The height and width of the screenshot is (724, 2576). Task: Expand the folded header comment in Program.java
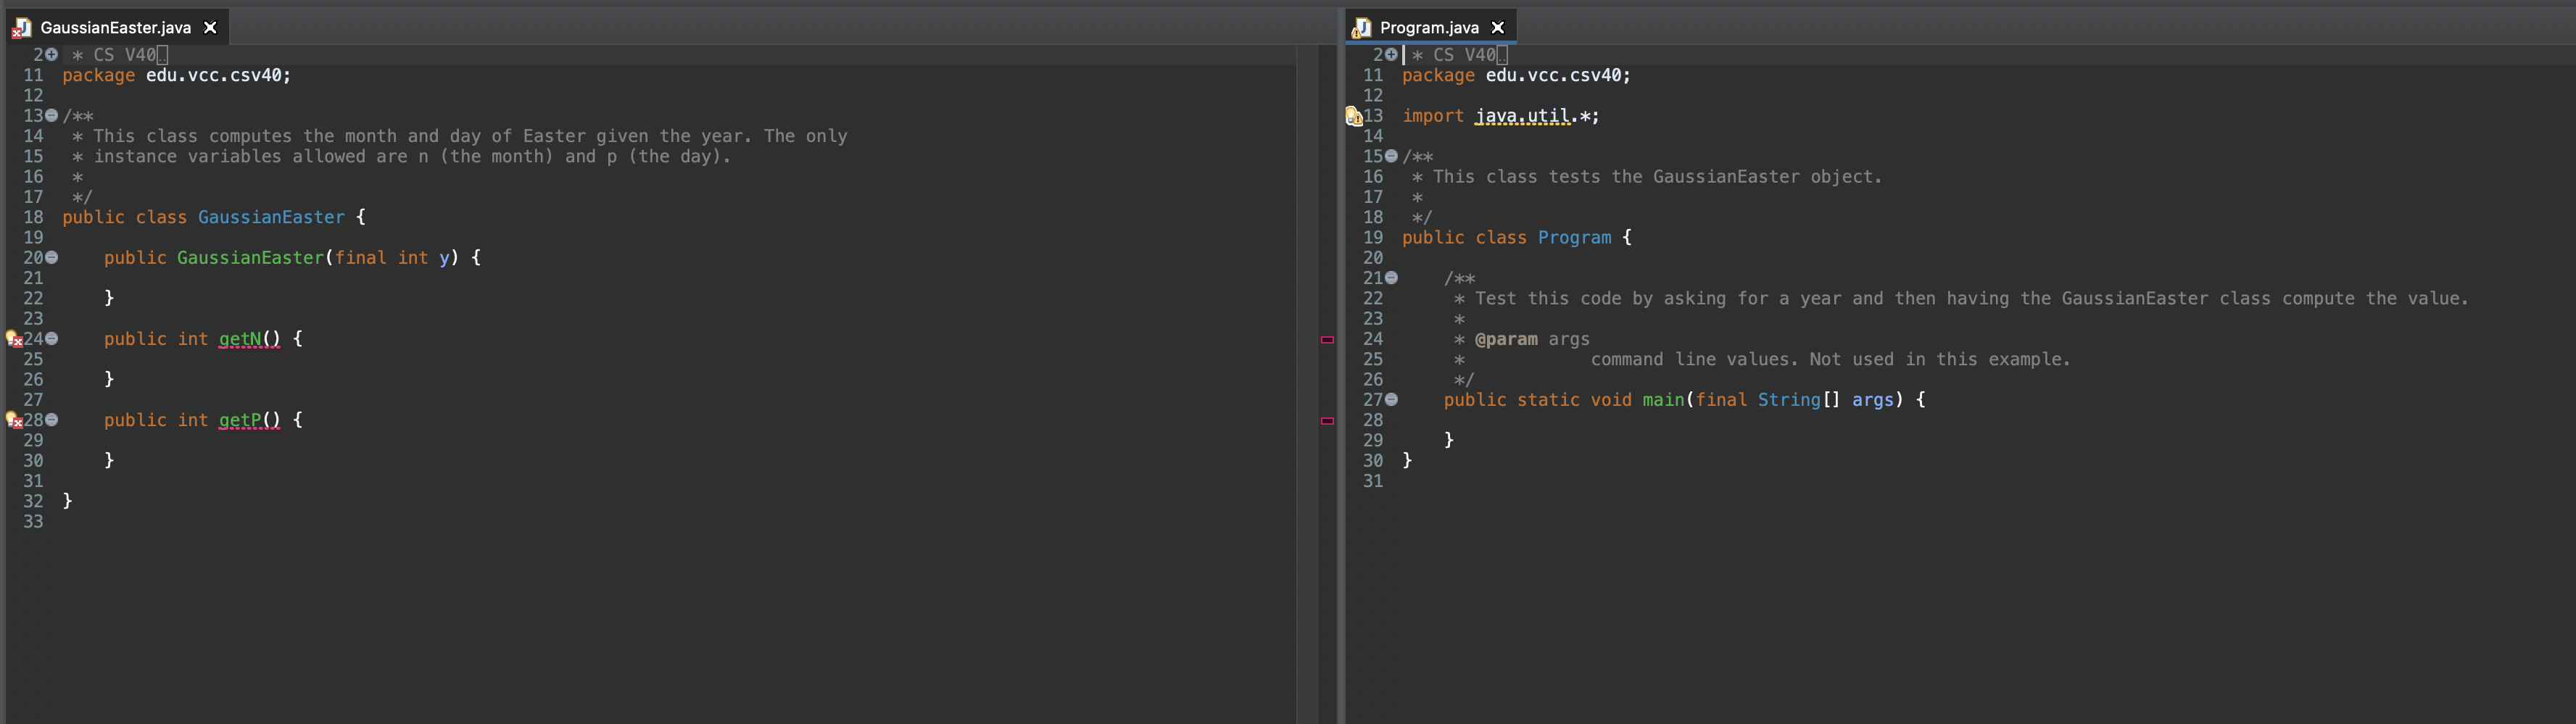1391,55
